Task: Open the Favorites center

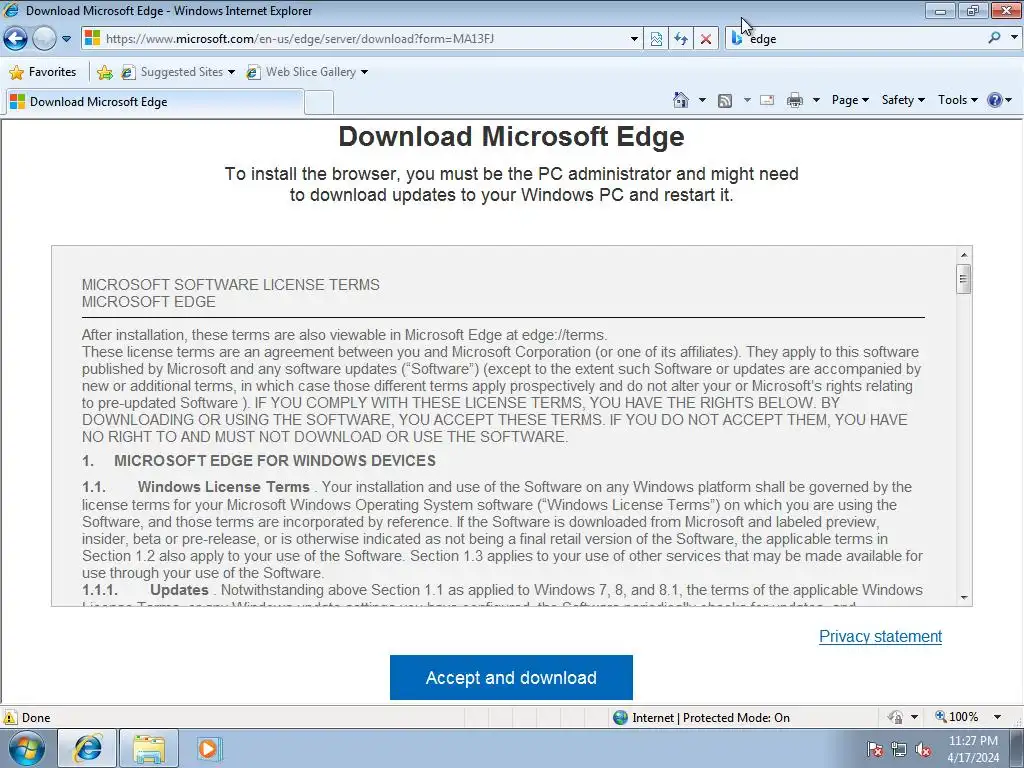Action: point(43,72)
